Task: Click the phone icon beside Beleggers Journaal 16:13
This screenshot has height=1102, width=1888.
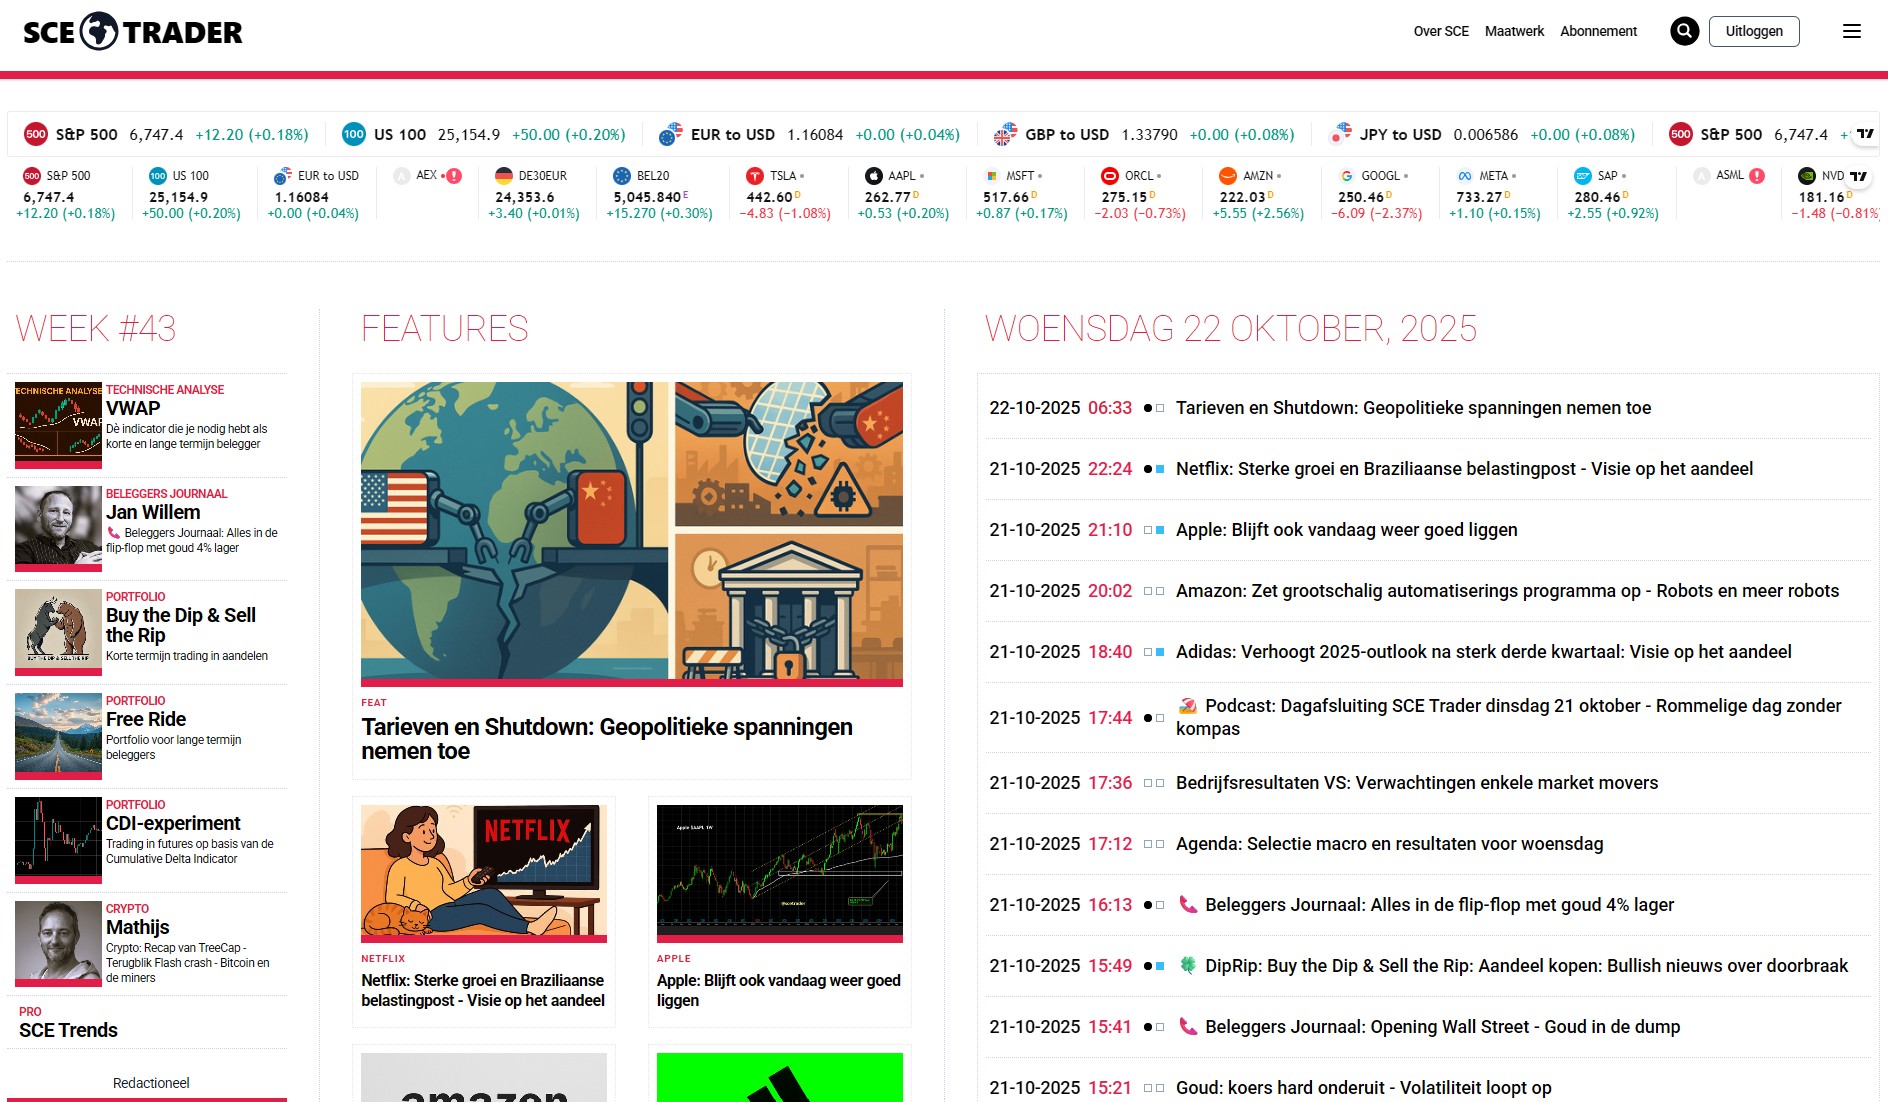Action: pos(1188,904)
